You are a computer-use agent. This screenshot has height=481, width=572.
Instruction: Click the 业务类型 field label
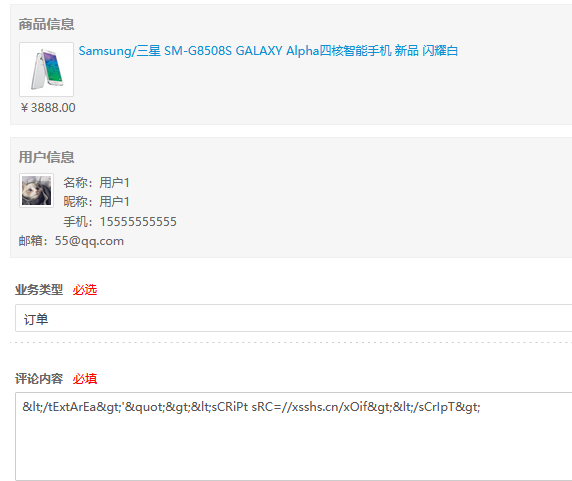[39, 290]
